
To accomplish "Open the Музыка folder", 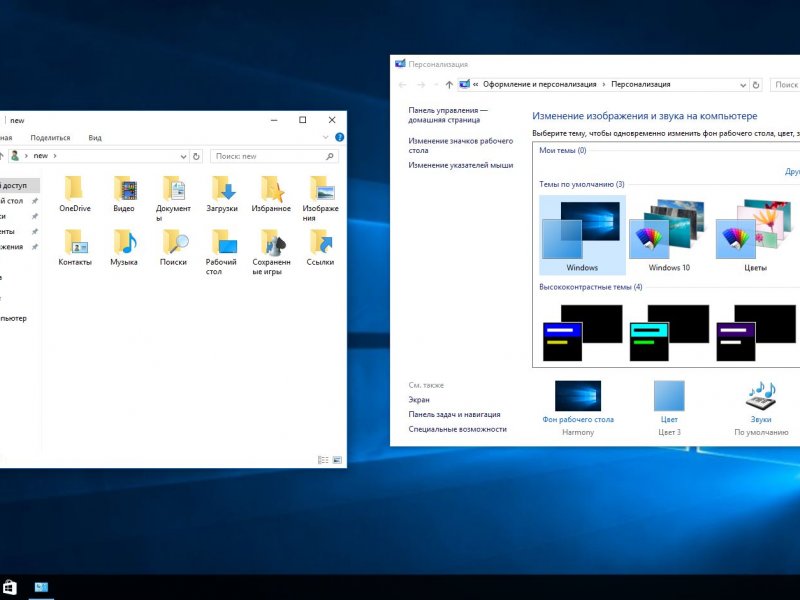I will 124,247.
